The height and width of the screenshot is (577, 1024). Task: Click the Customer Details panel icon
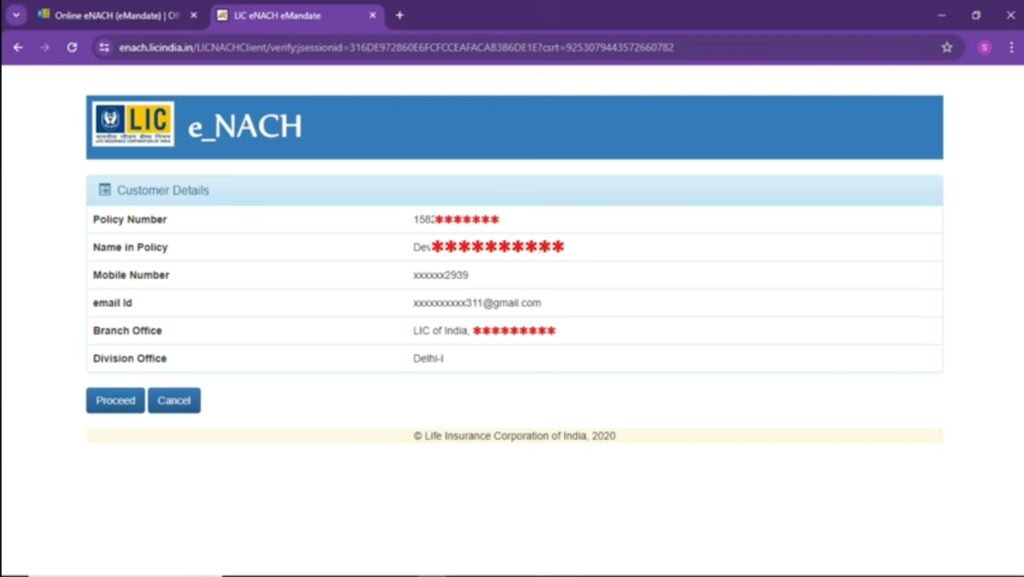pos(104,189)
